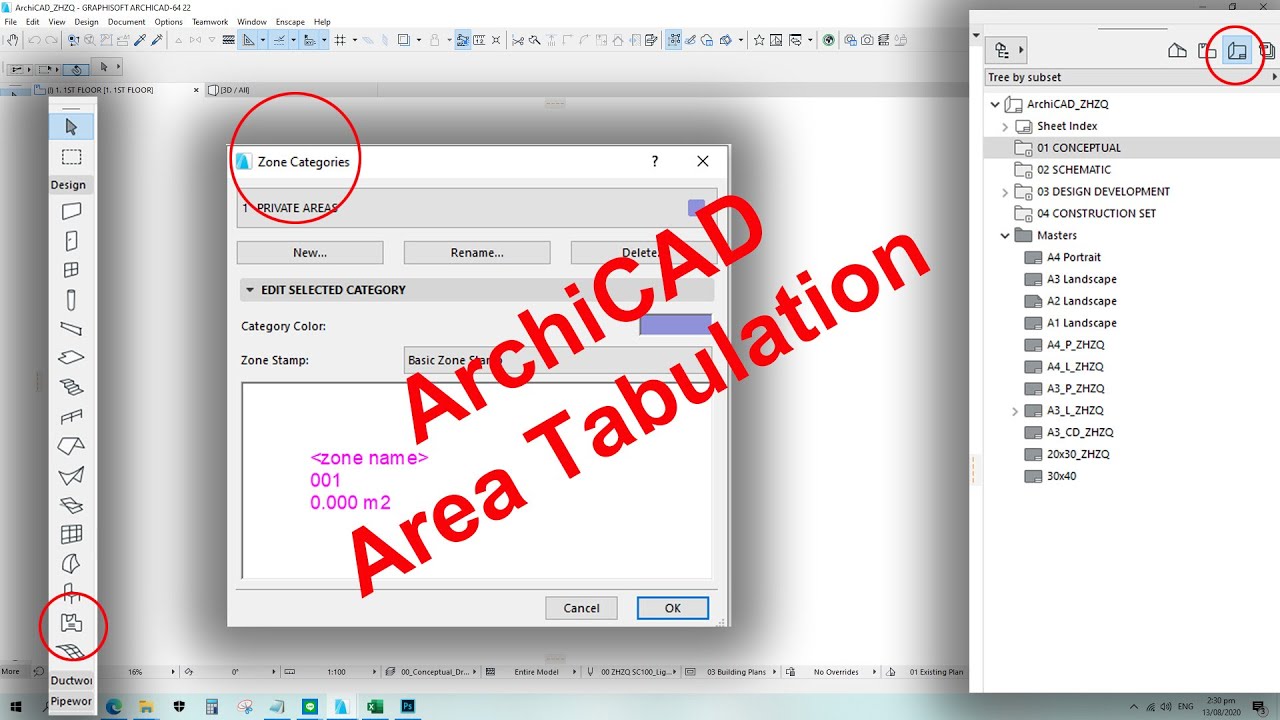Select the 1 PRIVATE AREAS category row
The width and height of the screenshot is (1280, 720).
477,208
